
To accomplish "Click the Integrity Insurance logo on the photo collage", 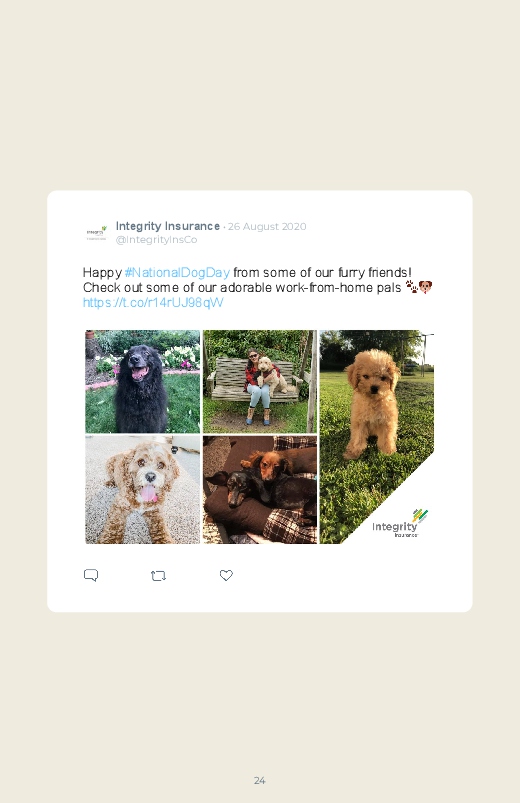I will [x=400, y=523].
